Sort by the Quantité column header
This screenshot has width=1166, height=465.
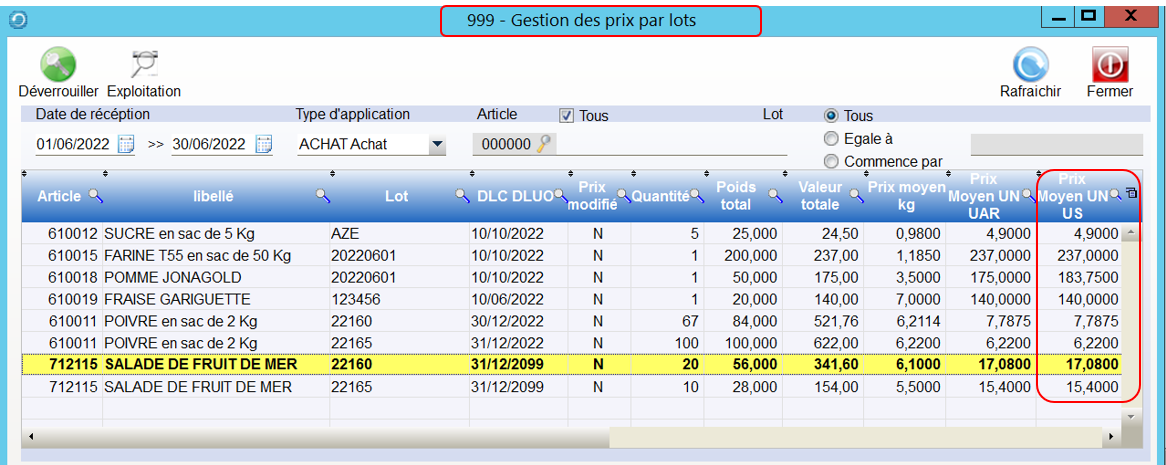tap(660, 196)
